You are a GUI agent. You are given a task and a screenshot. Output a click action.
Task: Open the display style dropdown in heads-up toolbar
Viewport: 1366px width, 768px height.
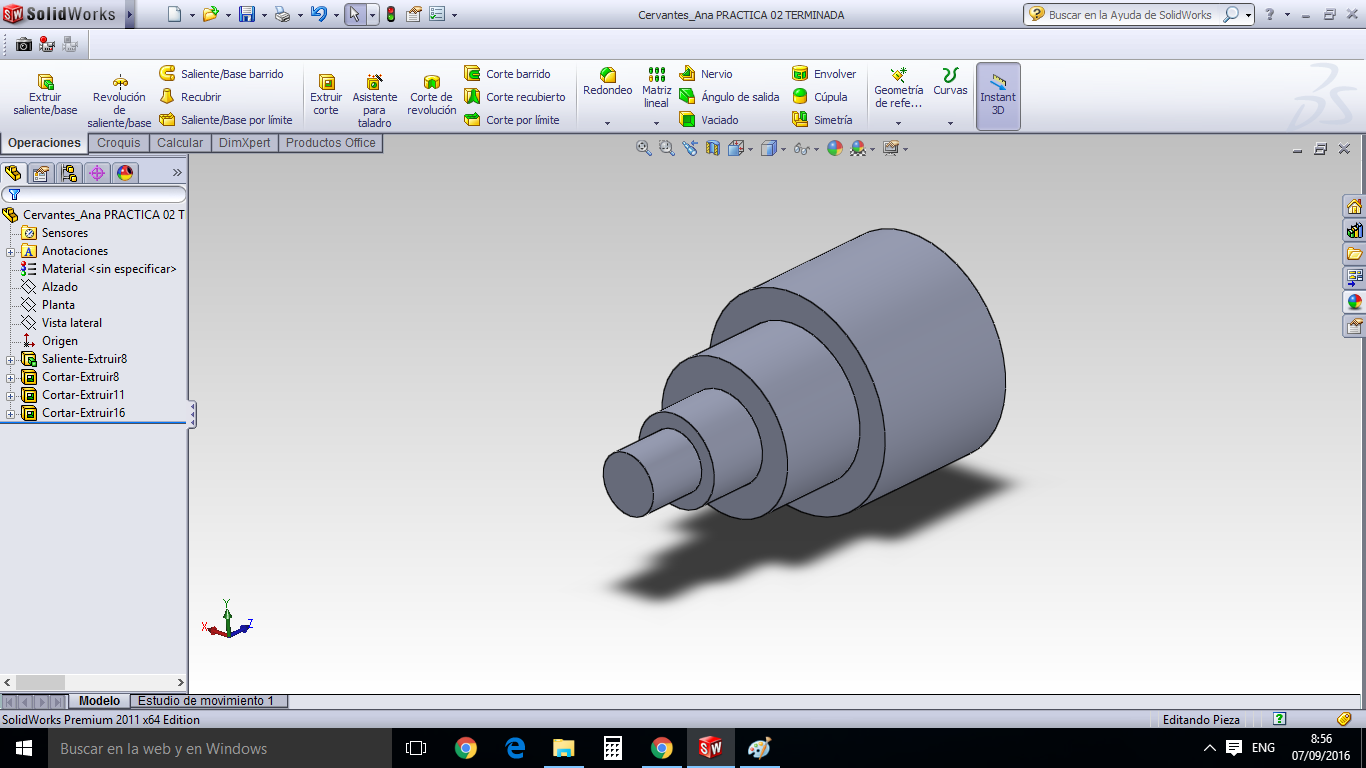(x=781, y=147)
